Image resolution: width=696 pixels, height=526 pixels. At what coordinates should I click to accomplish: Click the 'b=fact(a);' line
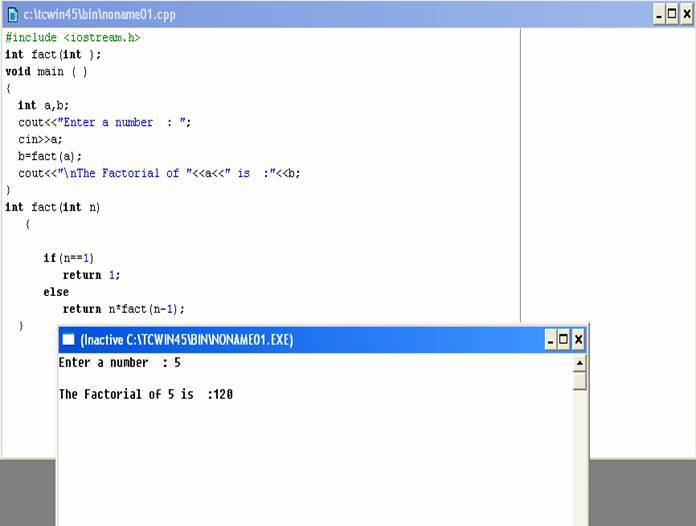(50, 156)
